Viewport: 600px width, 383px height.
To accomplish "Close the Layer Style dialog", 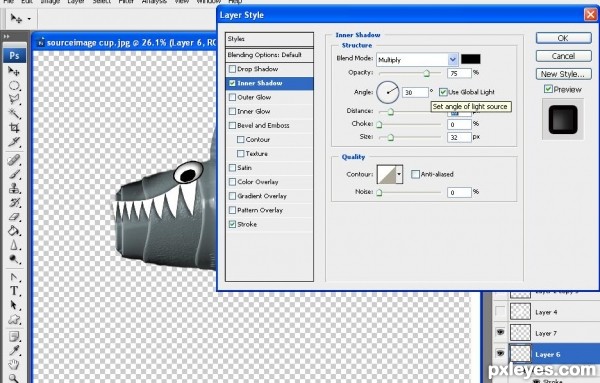I will tap(591, 15).
